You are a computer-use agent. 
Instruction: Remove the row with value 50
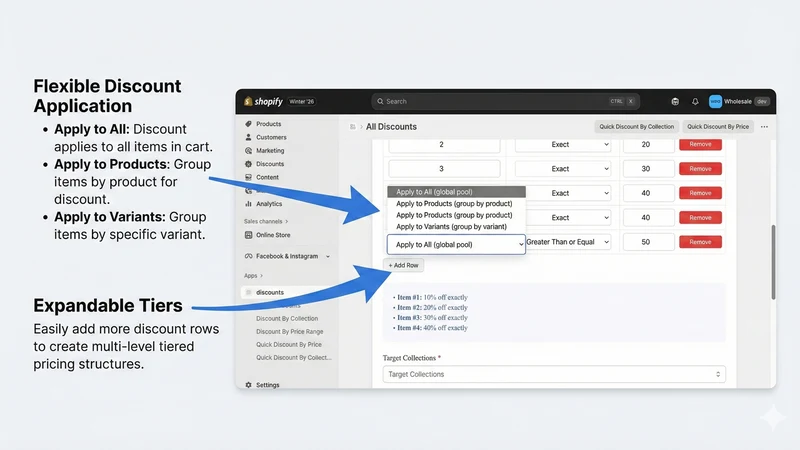pyautogui.click(x=701, y=242)
